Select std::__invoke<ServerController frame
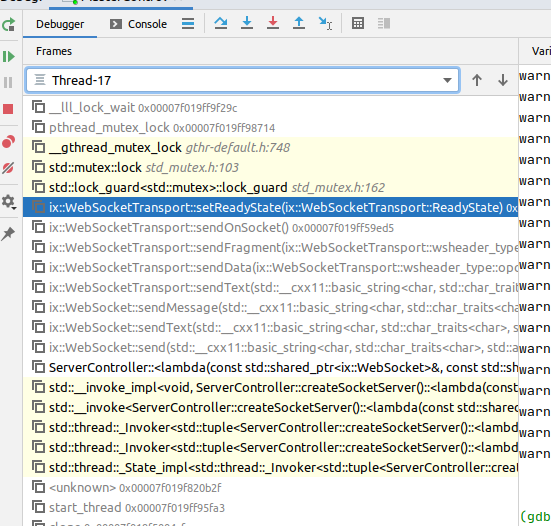This screenshot has height=526, width=551. [x=271, y=408]
